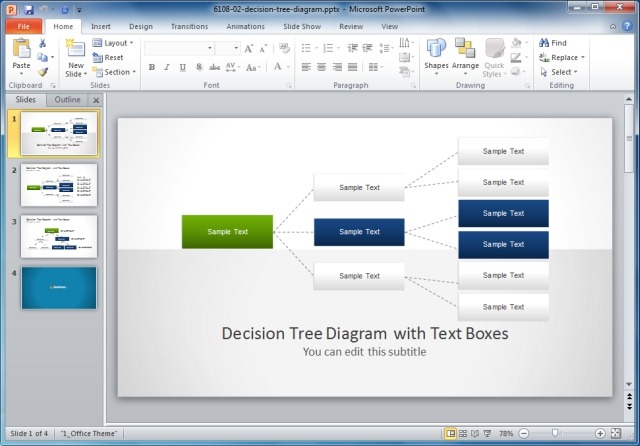The width and height of the screenshot is (640, 446).
Task: Open Shape Fill color options
Action: pos(519,42)
